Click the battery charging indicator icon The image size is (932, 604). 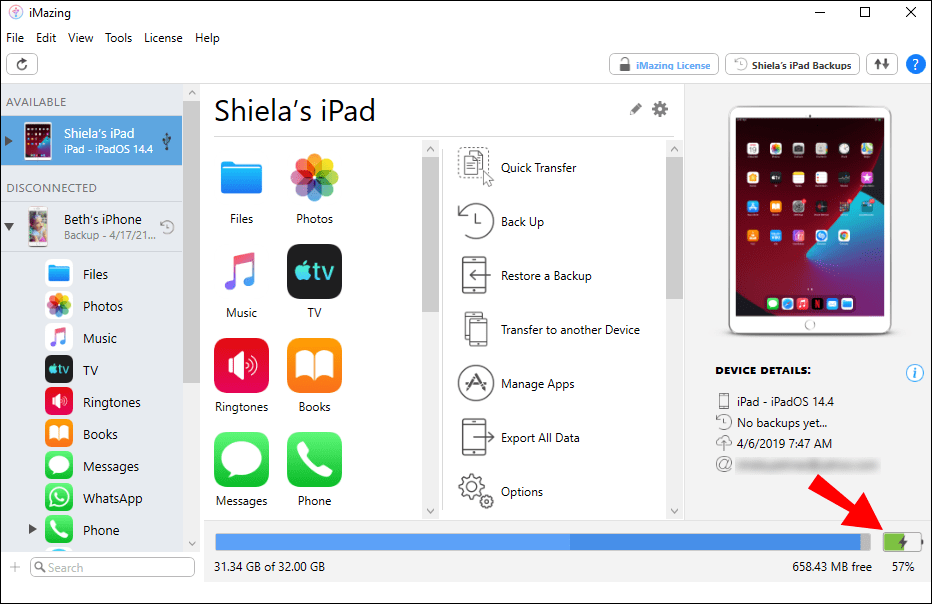click(902, 542)
